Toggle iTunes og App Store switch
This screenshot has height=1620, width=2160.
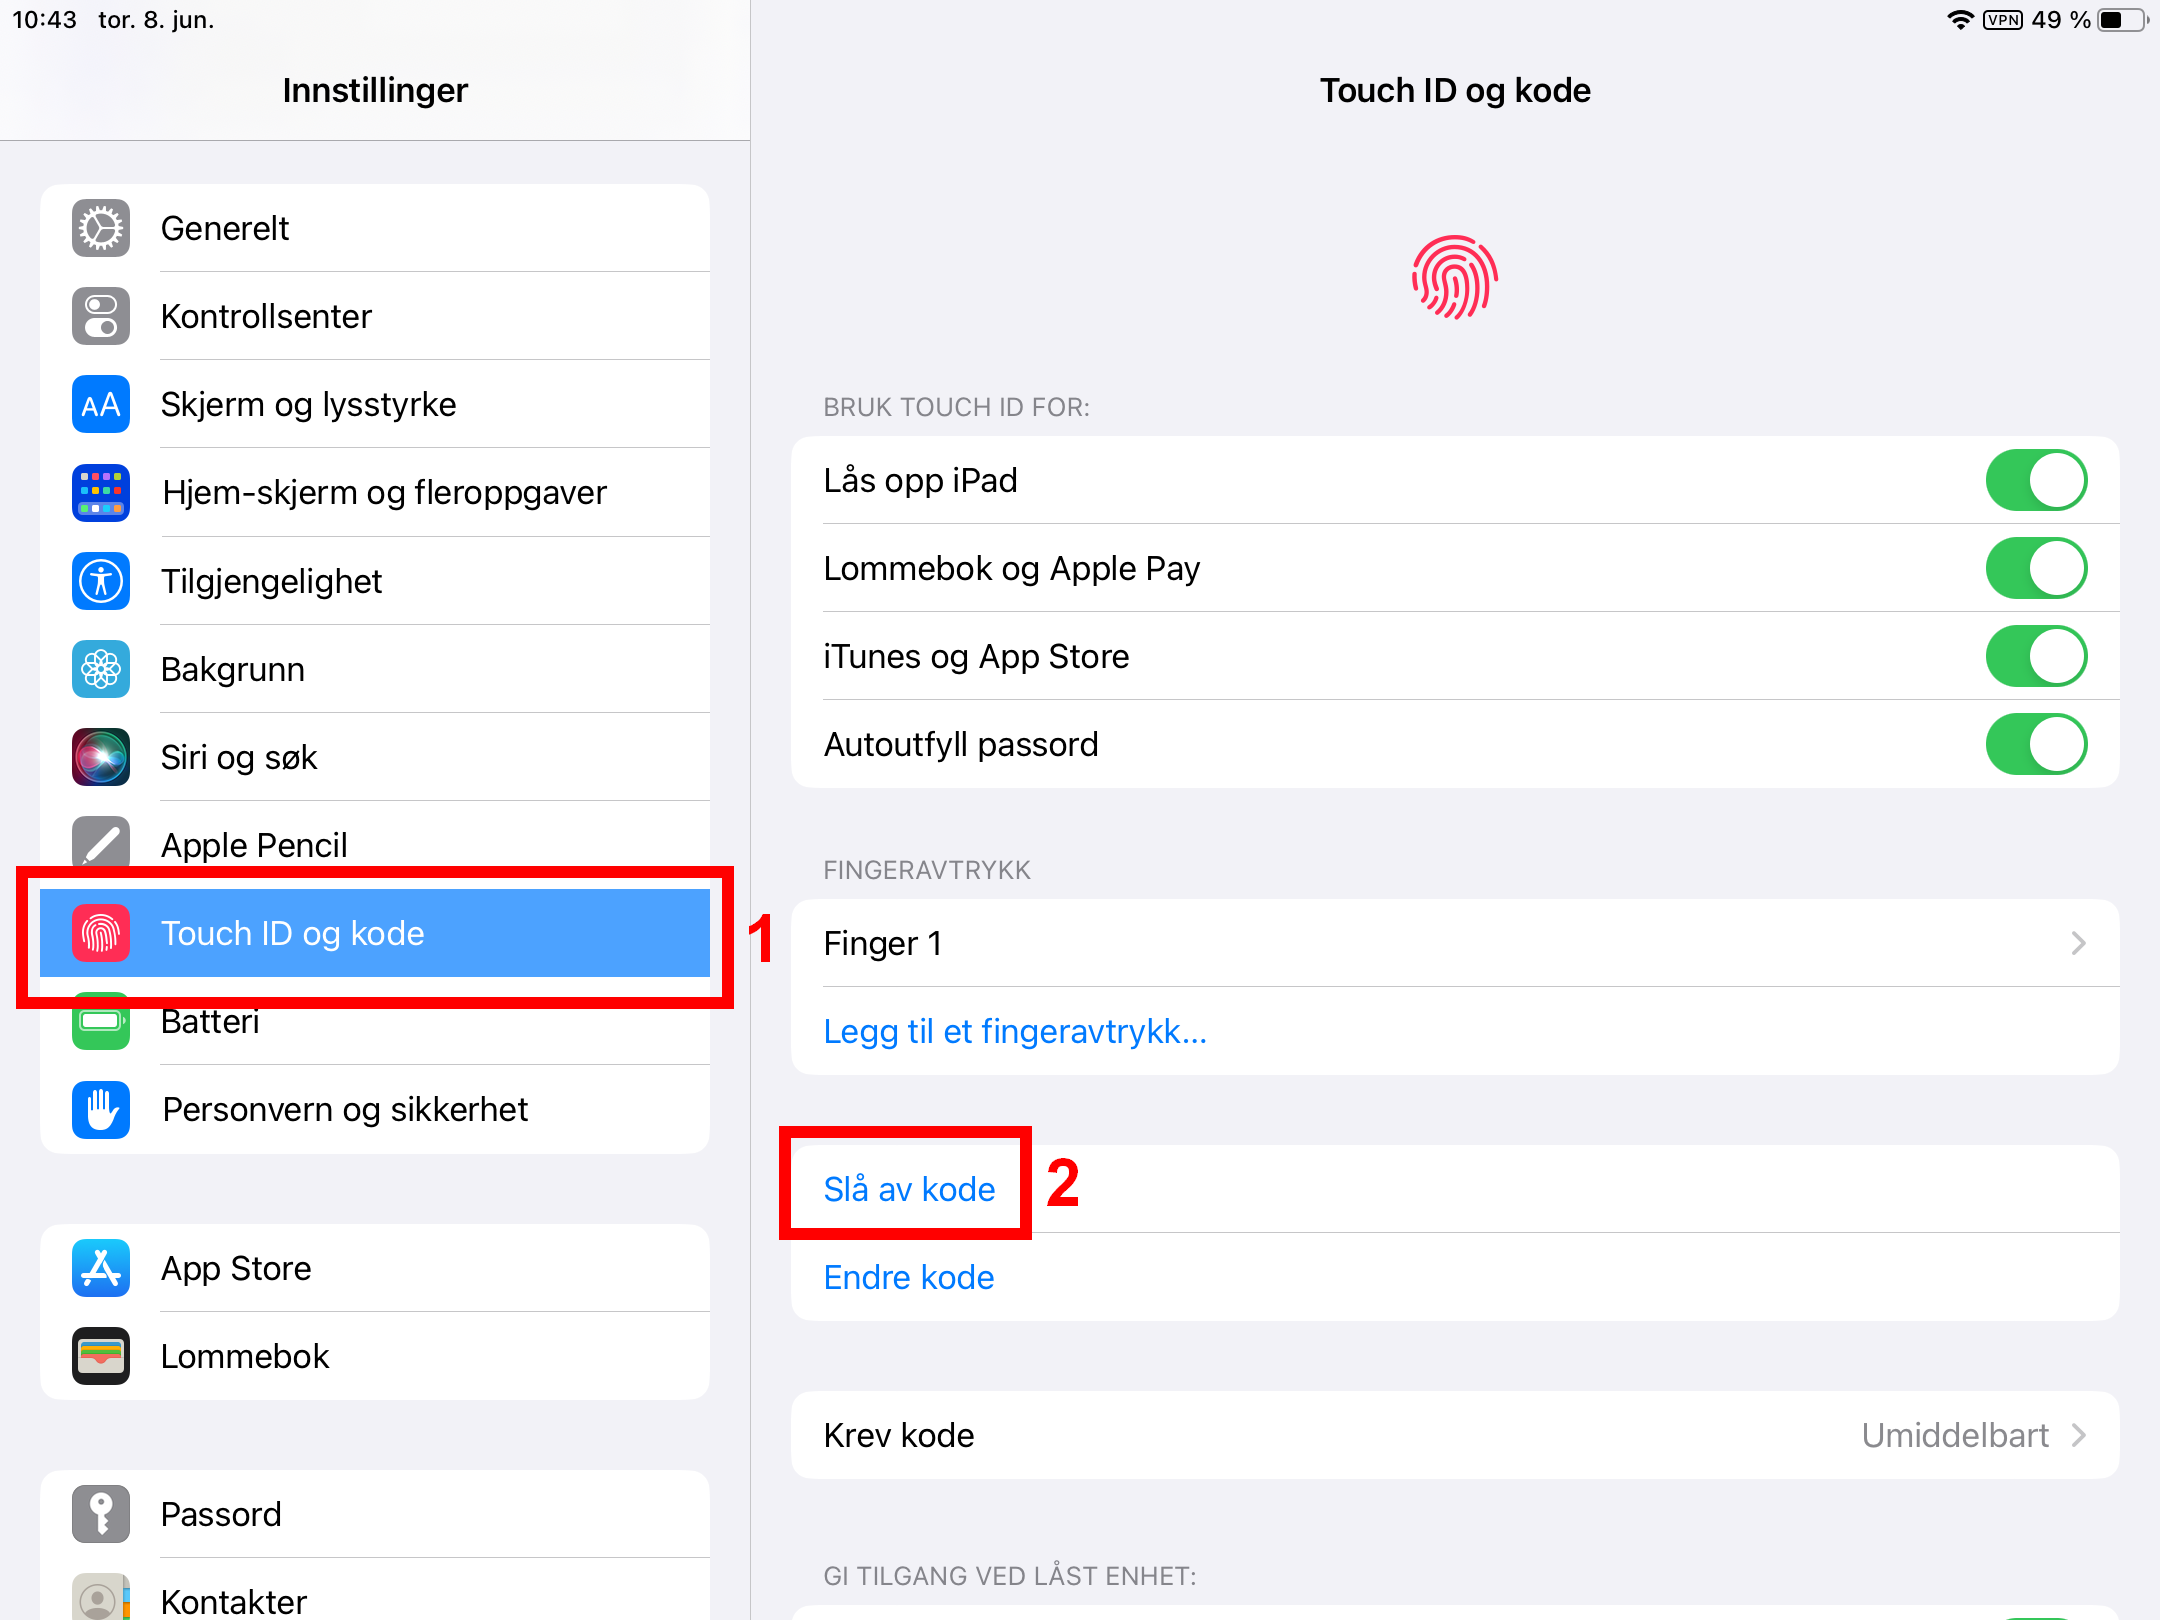tap(2036, 656)
